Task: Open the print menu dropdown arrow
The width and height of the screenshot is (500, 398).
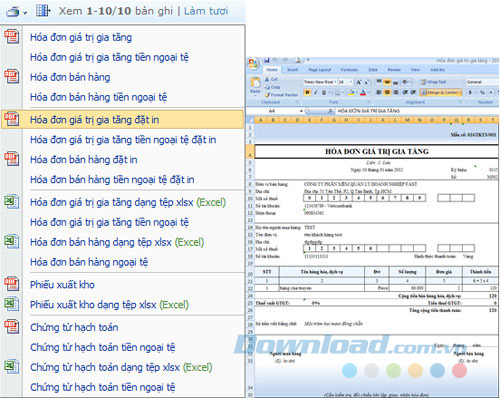Action: [x=25, y=13]
